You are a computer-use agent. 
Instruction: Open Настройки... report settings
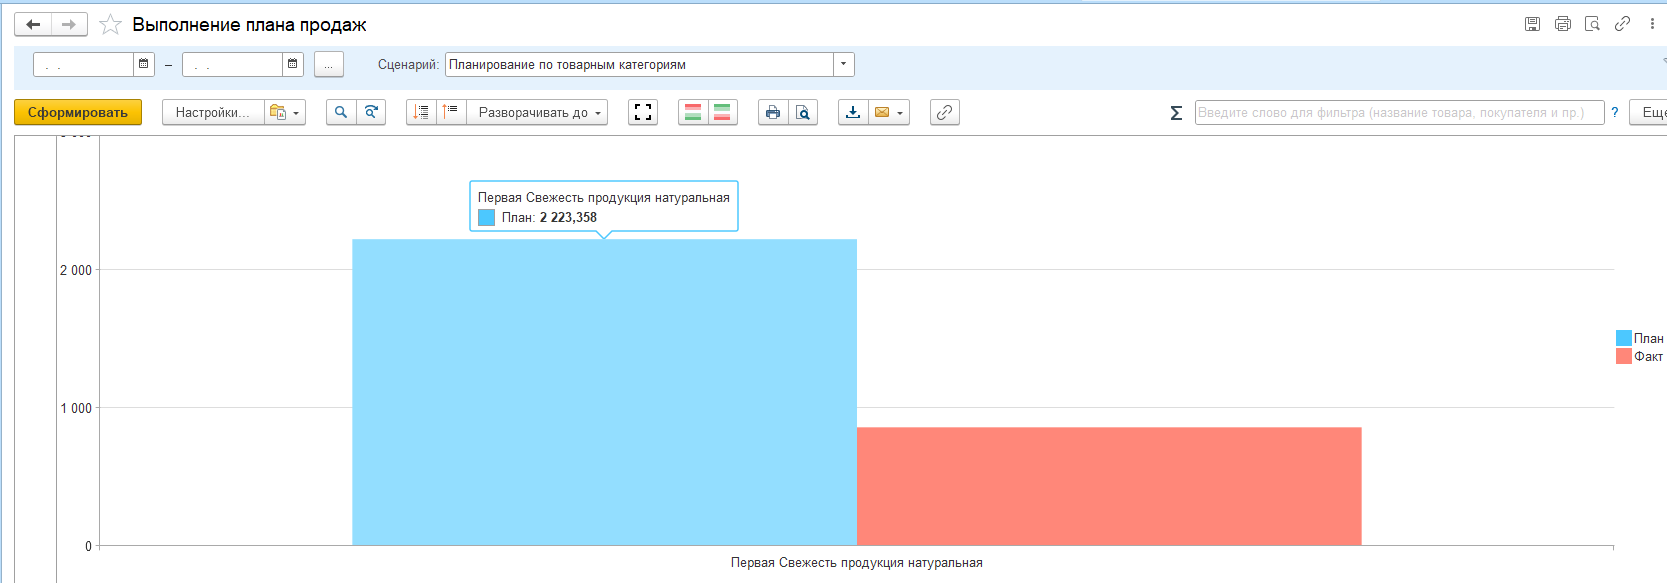(213, 112)
